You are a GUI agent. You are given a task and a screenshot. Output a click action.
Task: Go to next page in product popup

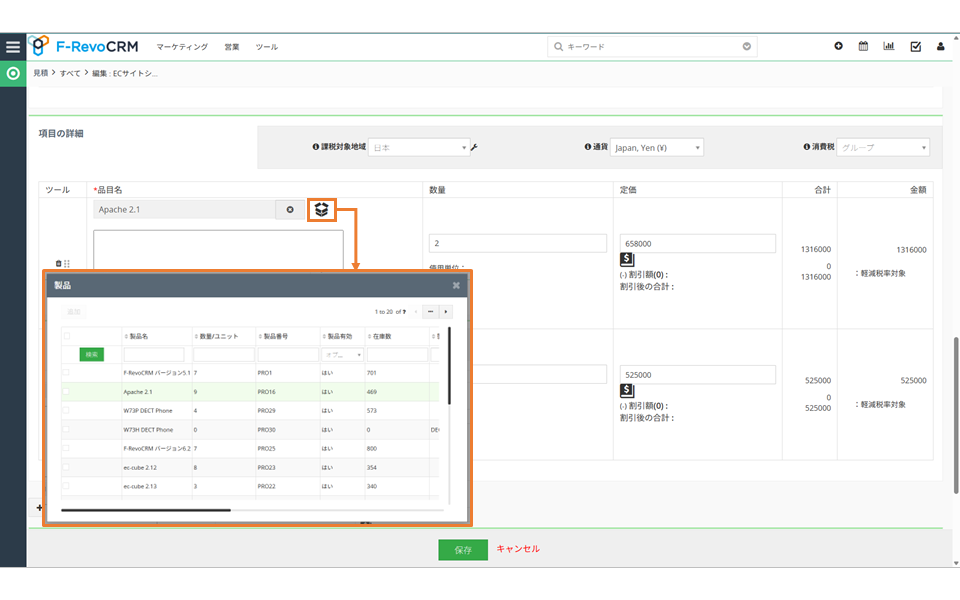(446, 312)
